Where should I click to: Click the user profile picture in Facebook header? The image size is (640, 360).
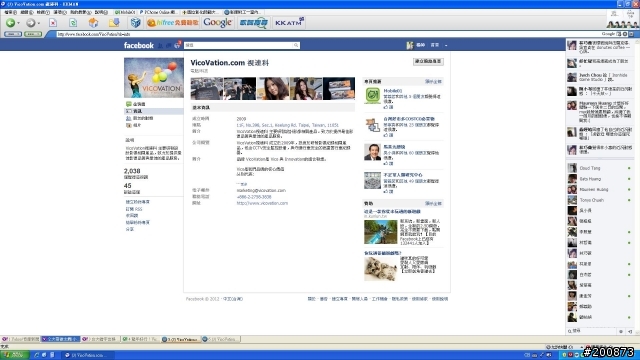pos(410,45)
